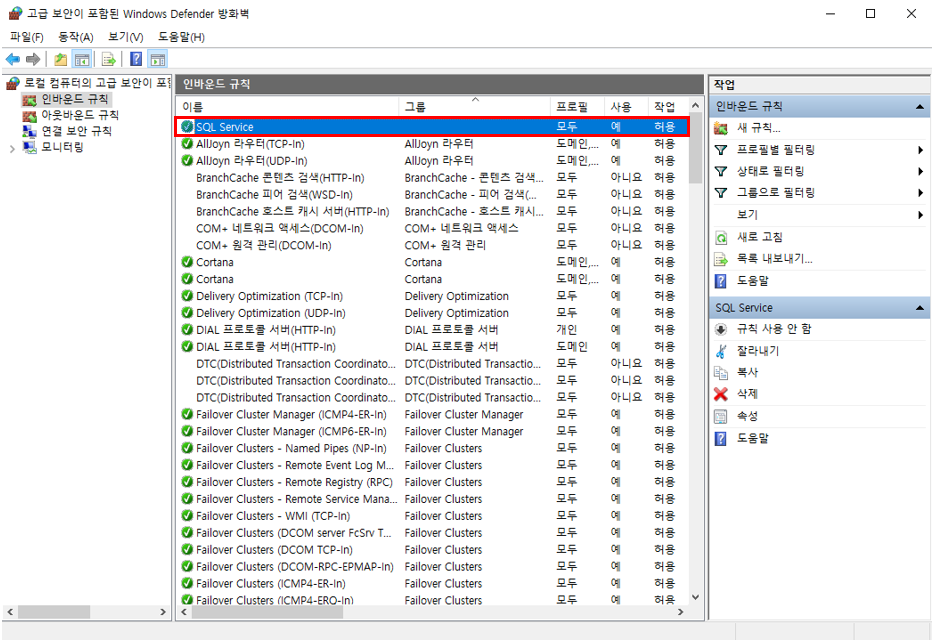The width and height of the screenshot is (933, 643).
Task: Click 삭제 action link
Action: (x=747, y=394)
